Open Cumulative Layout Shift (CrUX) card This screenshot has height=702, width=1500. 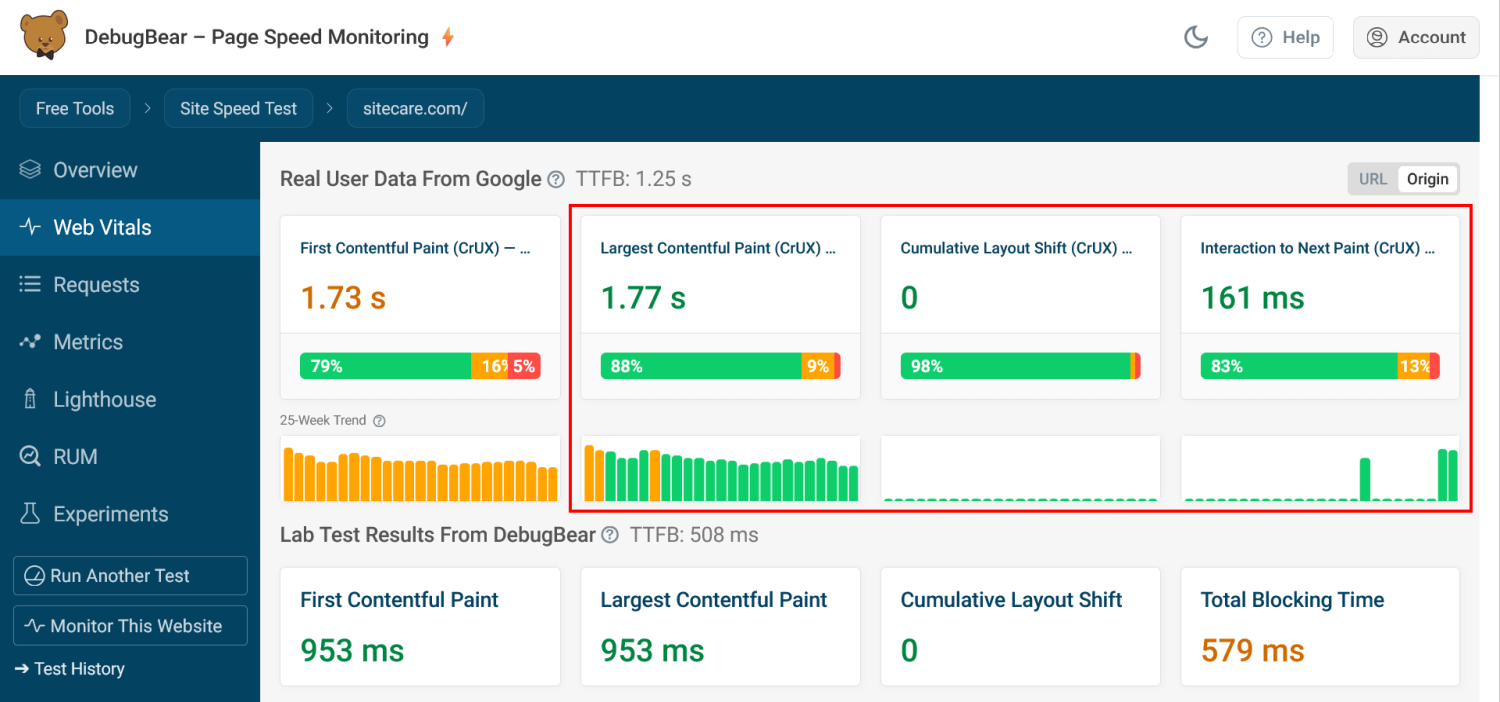click(x=1020, y=307)
